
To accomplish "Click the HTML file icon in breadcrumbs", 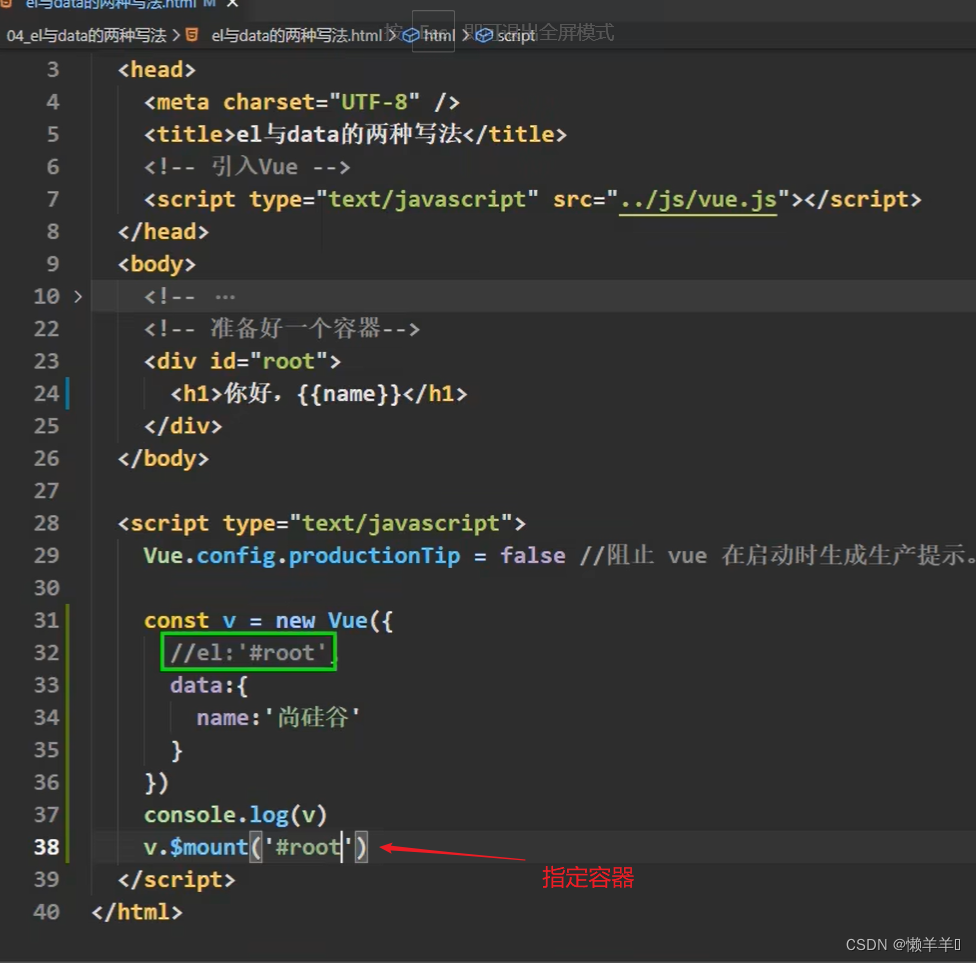I will coord(192,35).
